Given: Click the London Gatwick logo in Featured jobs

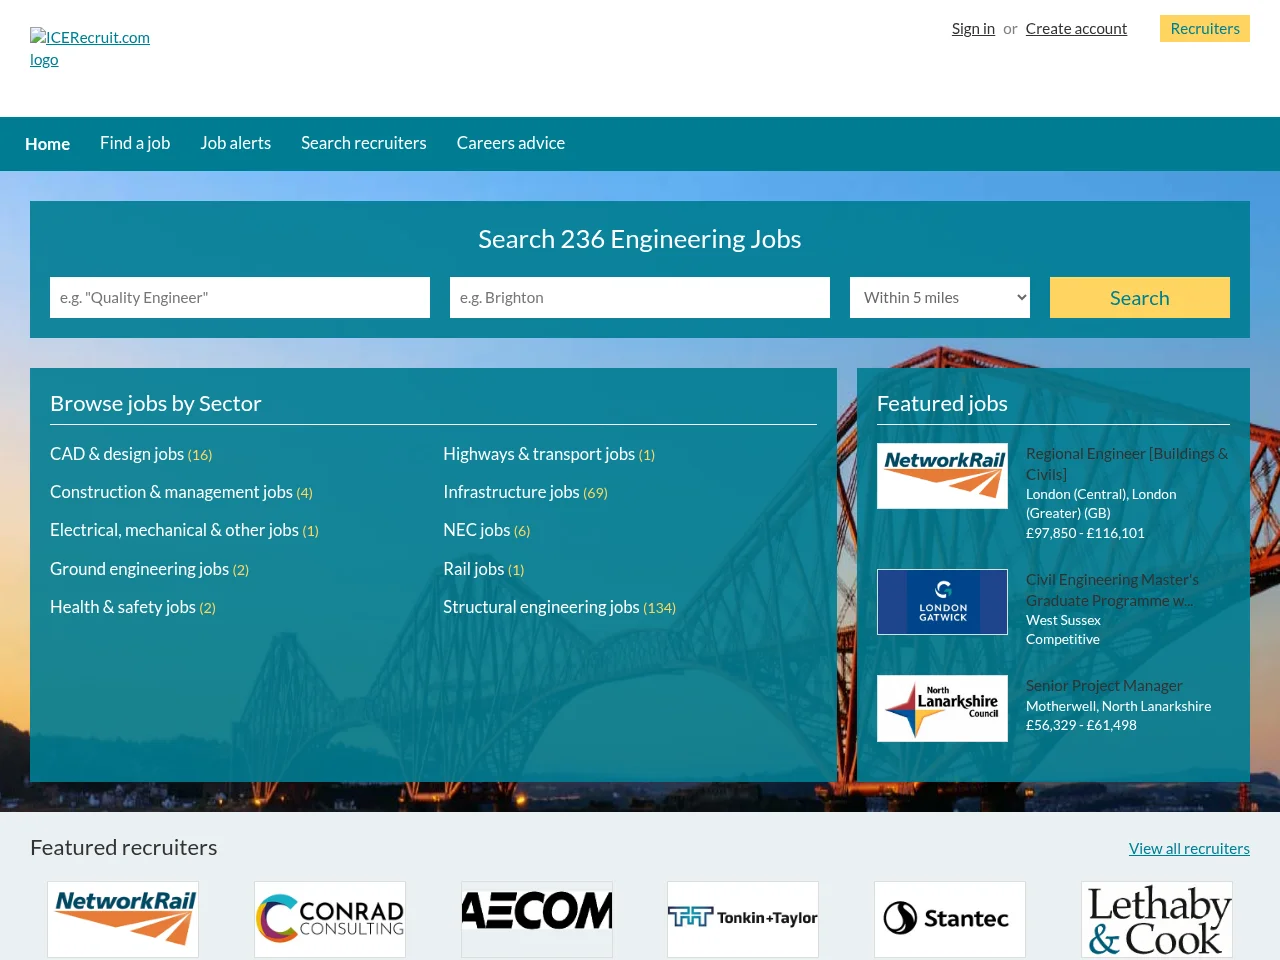Looking at the screenshot, I should click(x=942, y=602).
